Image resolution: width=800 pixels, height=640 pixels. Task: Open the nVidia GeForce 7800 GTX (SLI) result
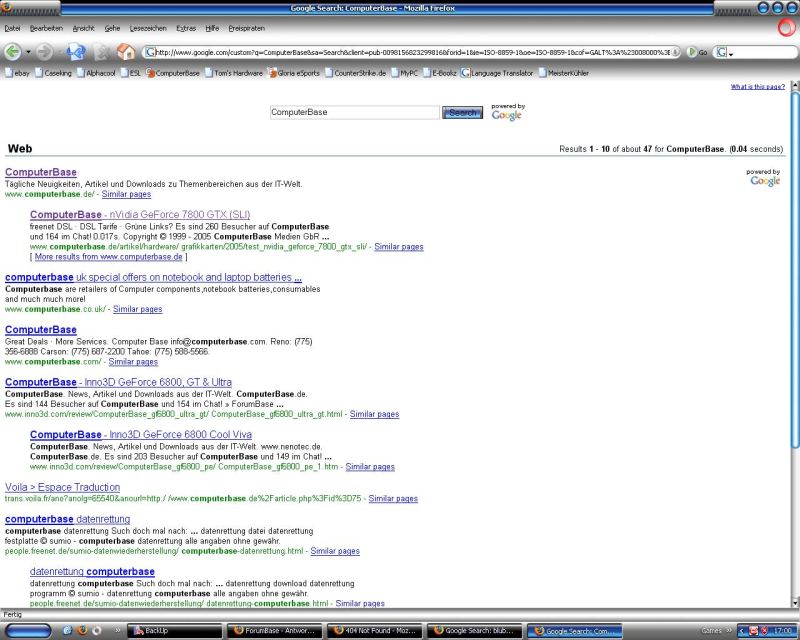(x=140, y=214)
